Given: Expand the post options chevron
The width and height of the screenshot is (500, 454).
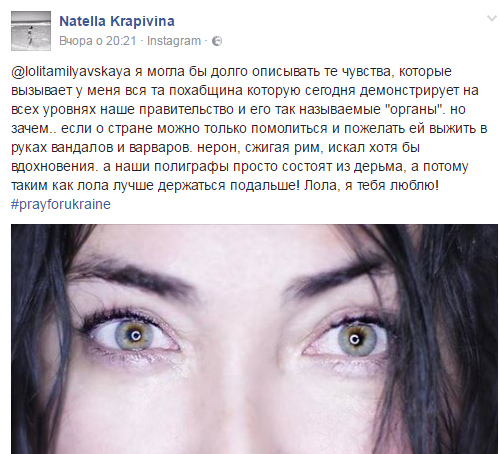Looking at the screenshot, I should (x=492, y=18).
